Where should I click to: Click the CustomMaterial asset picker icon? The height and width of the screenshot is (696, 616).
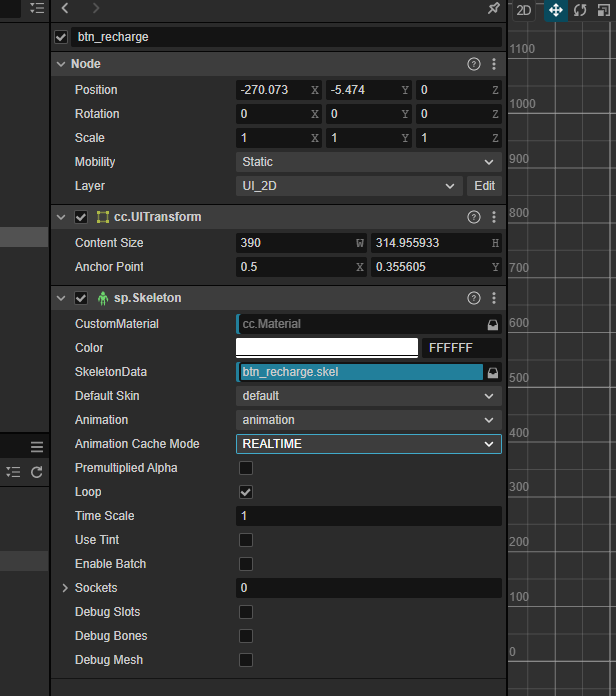(493, 325)
